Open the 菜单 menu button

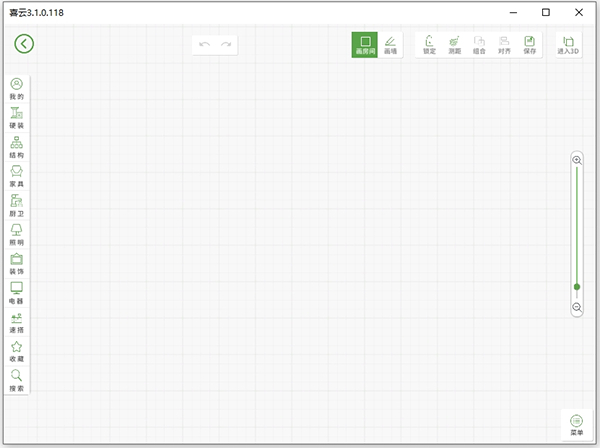[x=576, y=425]
